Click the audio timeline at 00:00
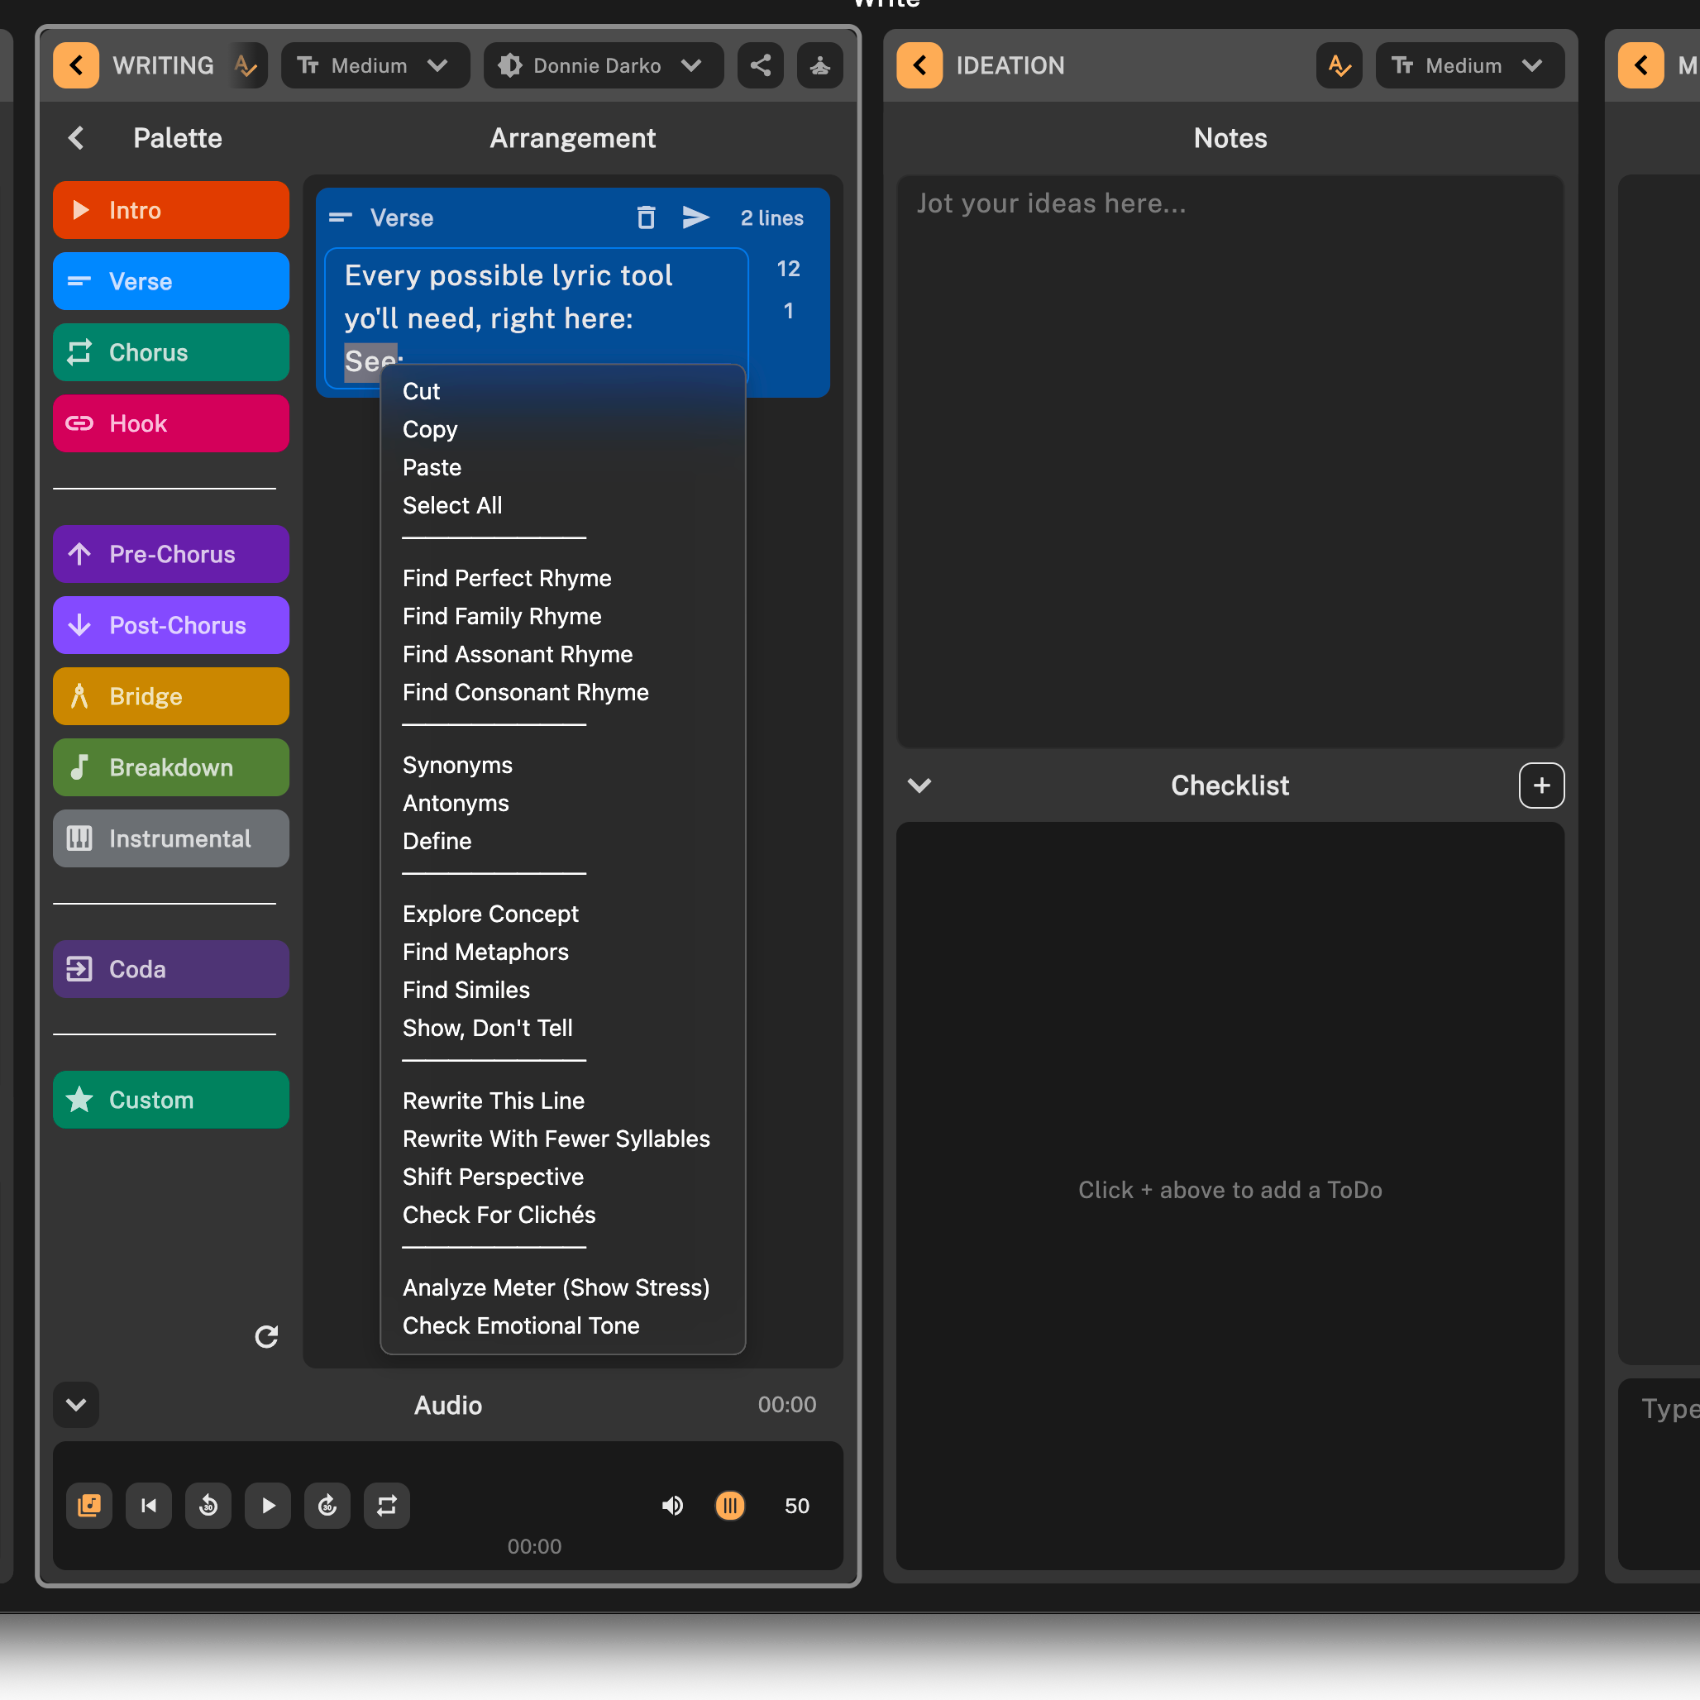This screenshot has width=1700, height=1700. (534, 1546)
